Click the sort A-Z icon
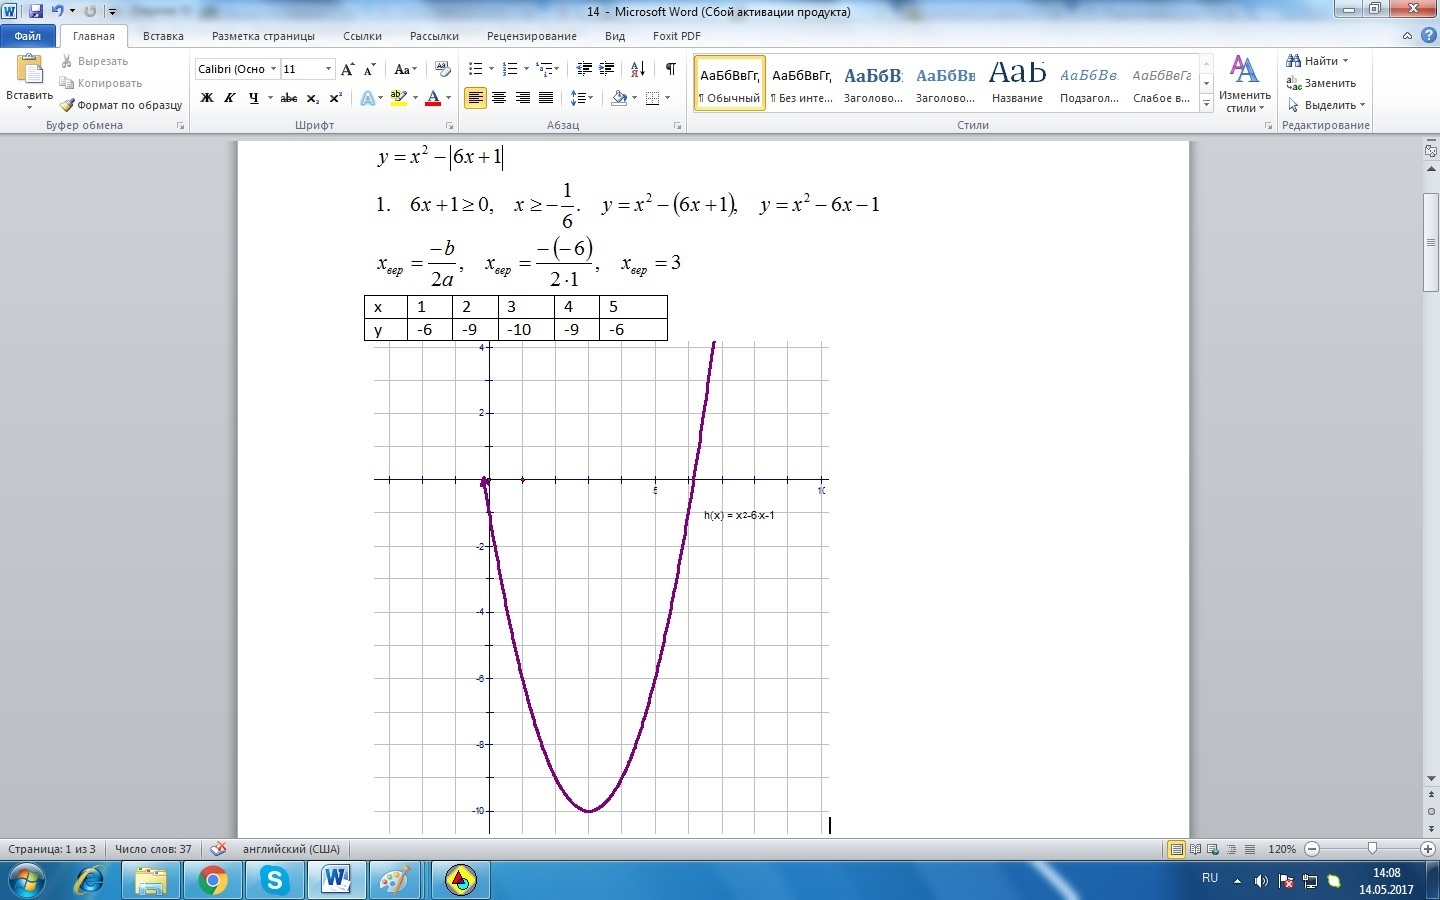1440x900 pixels. pyautogui.click(x=637, y=69)
